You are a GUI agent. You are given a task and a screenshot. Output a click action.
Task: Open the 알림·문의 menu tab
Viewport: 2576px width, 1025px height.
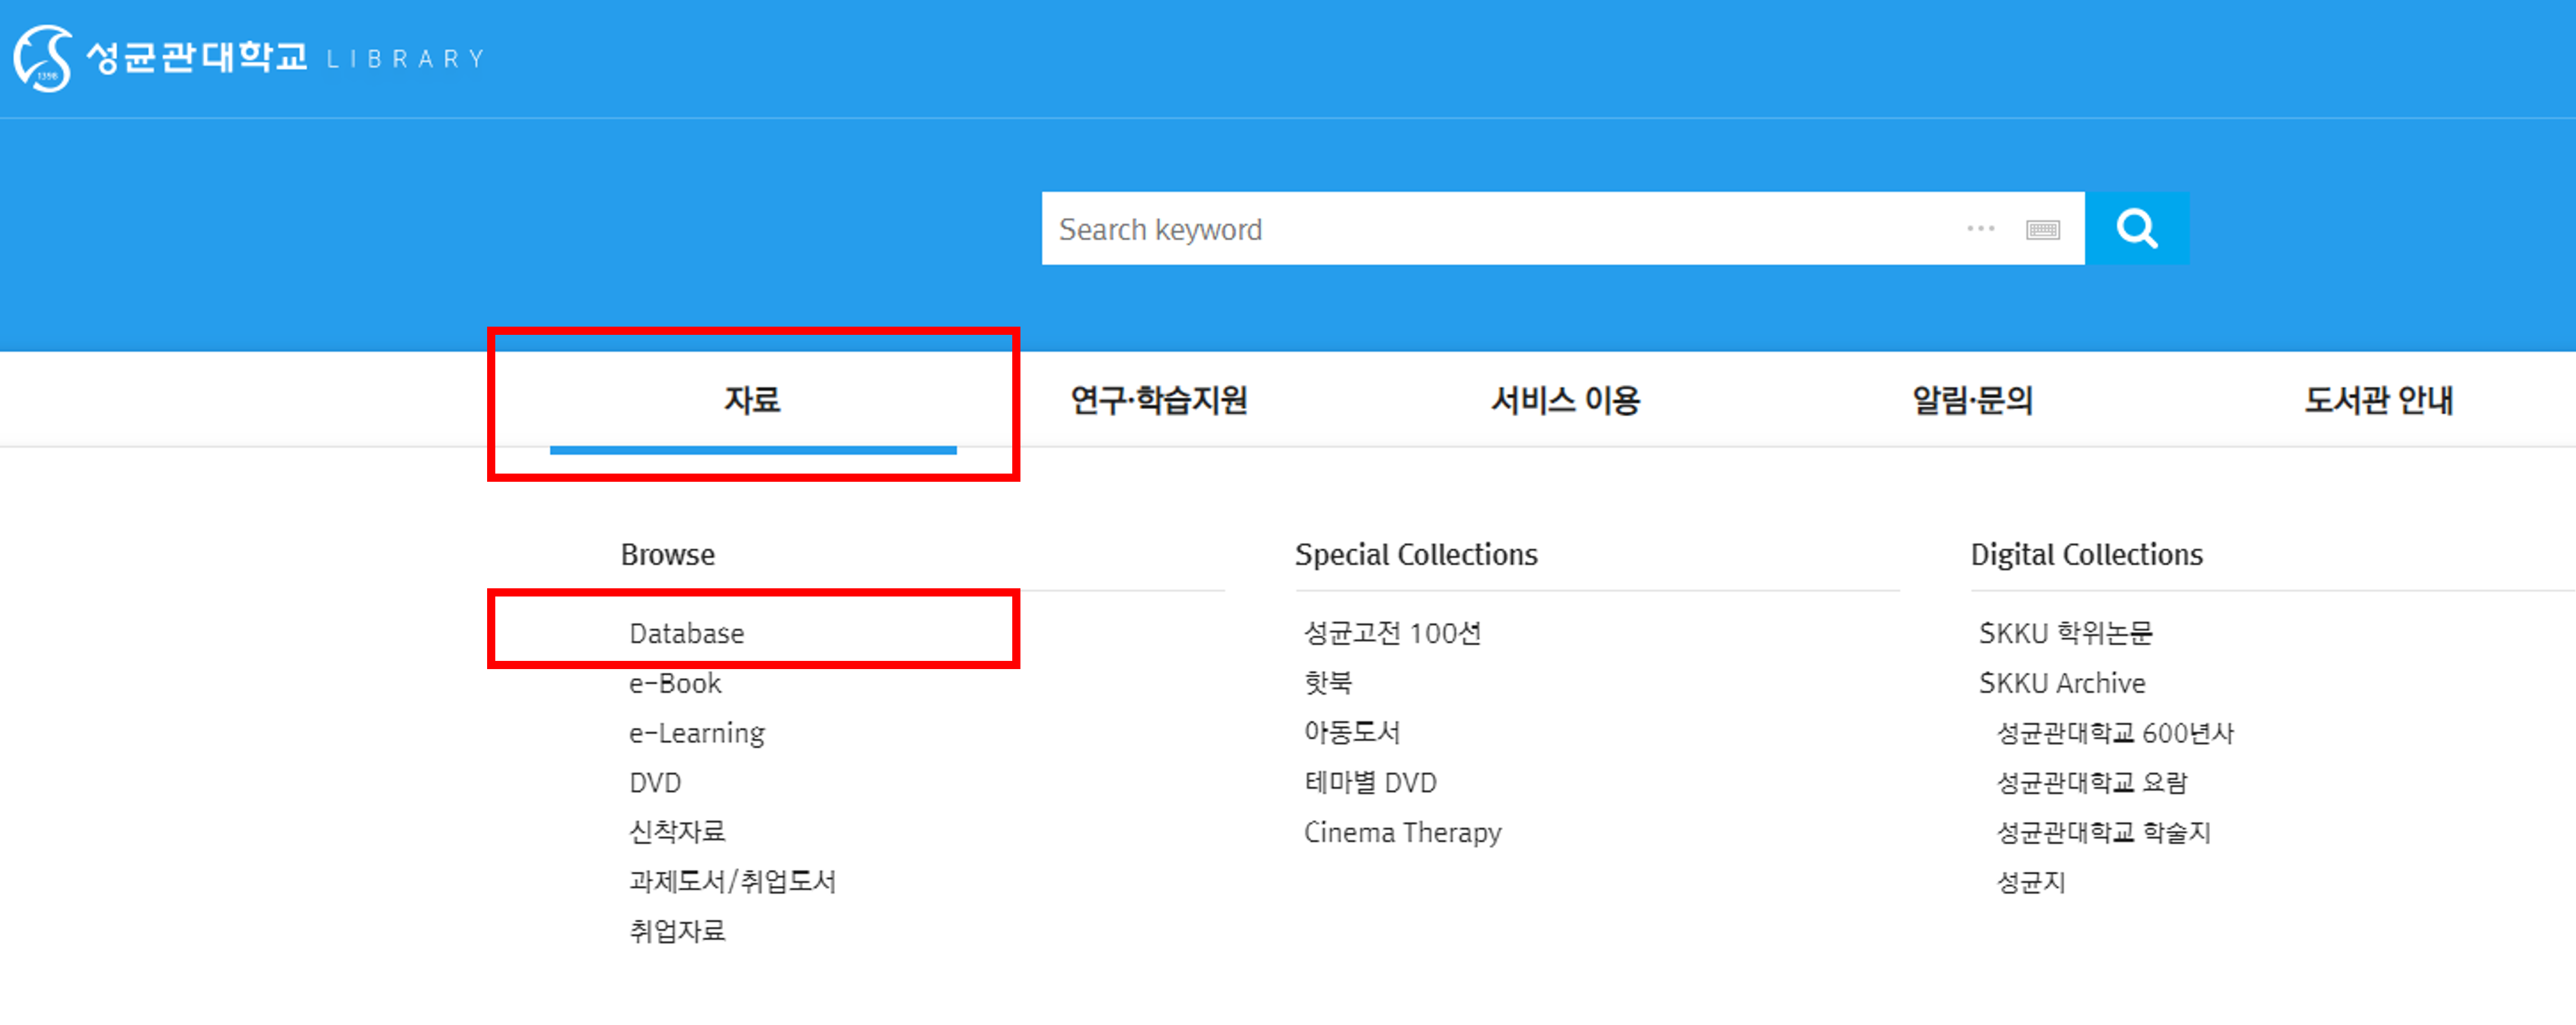click(1972, 400)
